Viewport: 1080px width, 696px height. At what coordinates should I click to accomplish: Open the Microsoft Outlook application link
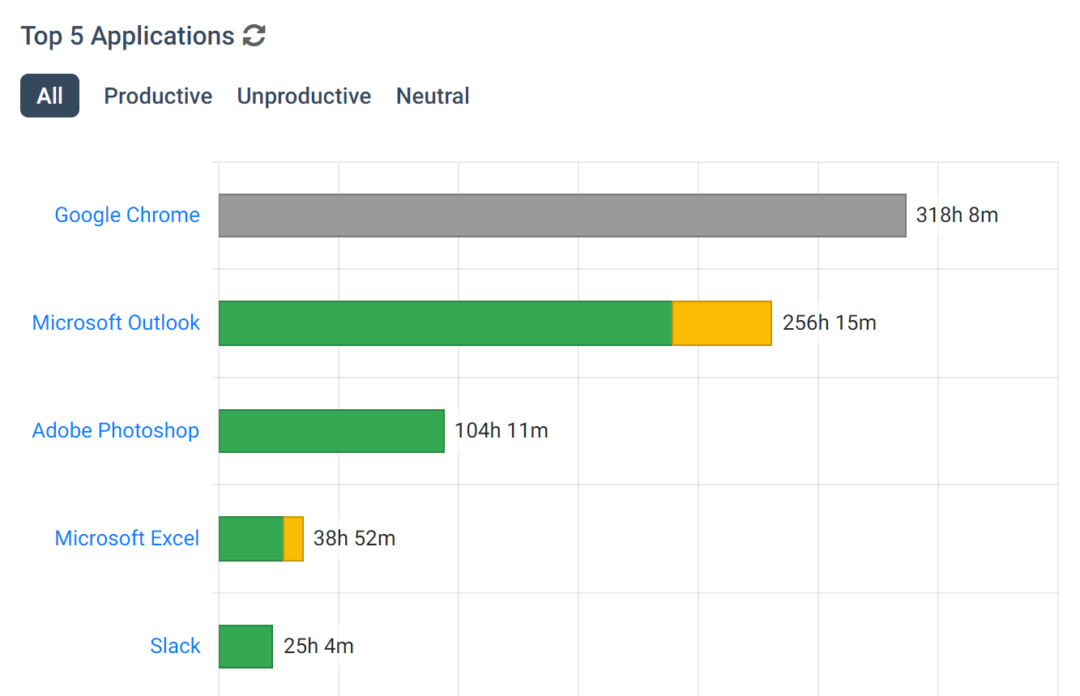(x=116, y=322)
